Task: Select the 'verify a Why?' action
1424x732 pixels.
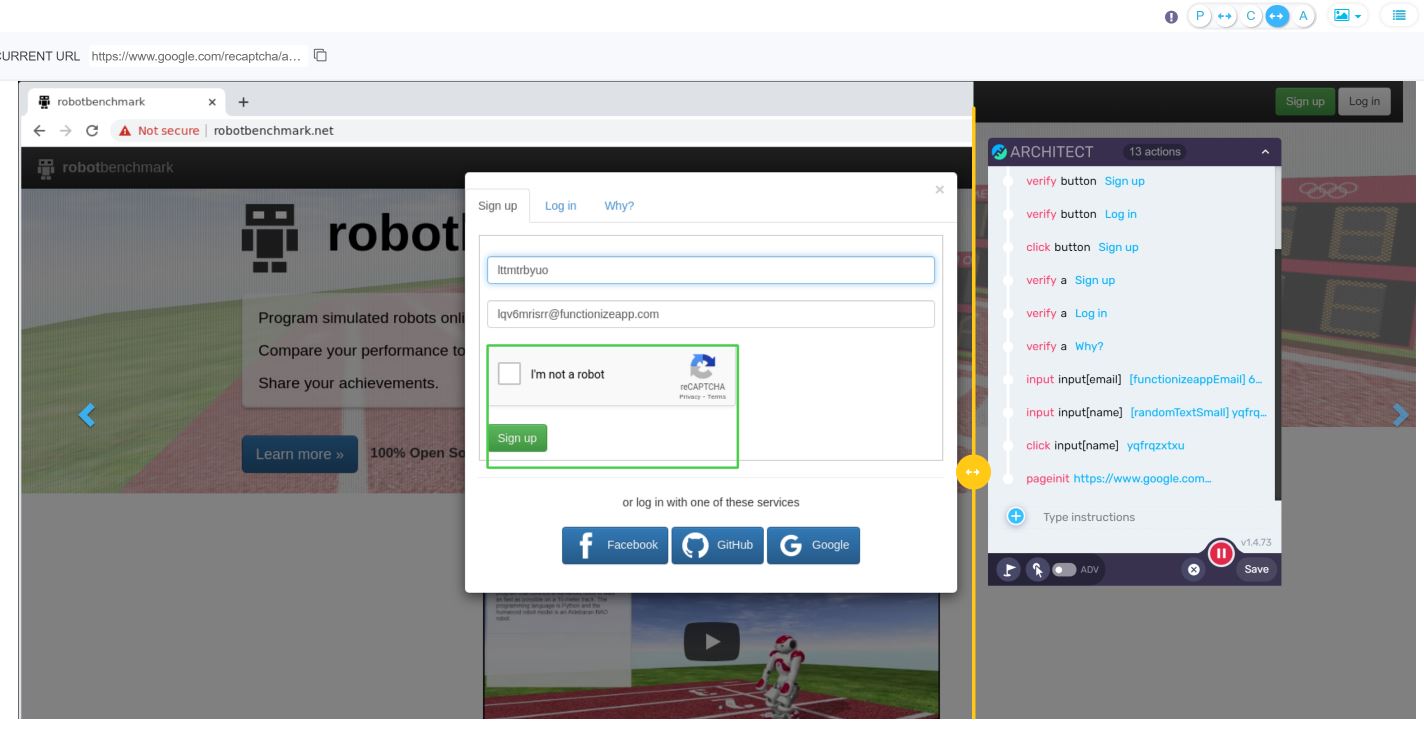Action: click(1065, 347)
